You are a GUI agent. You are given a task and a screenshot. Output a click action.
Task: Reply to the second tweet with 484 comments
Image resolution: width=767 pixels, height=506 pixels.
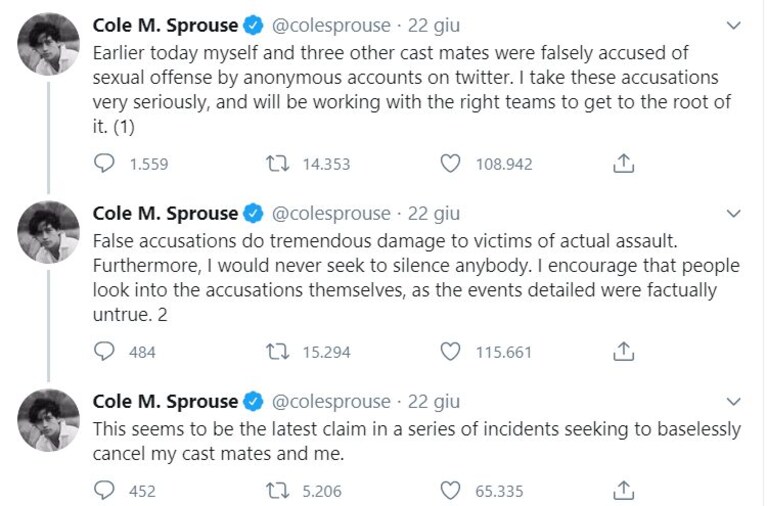point(104,351)
